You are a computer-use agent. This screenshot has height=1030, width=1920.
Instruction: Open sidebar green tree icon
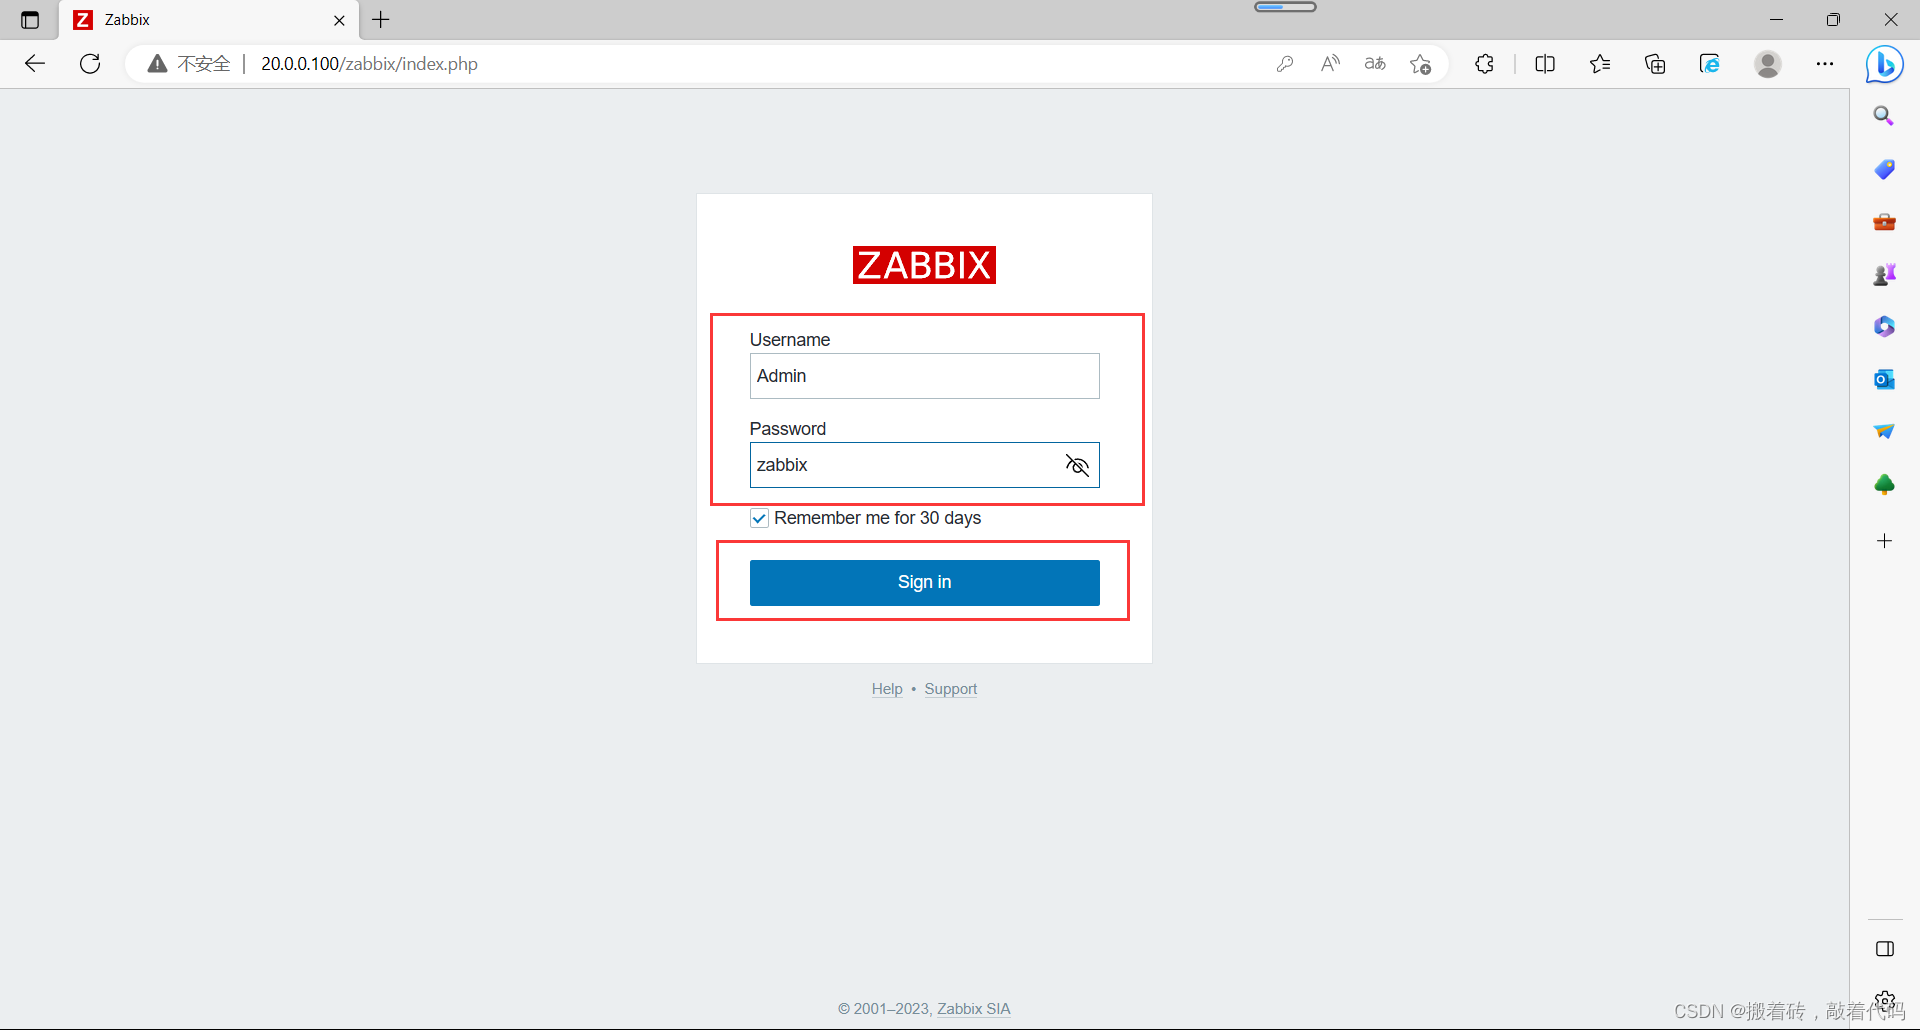pos(1884,485)
